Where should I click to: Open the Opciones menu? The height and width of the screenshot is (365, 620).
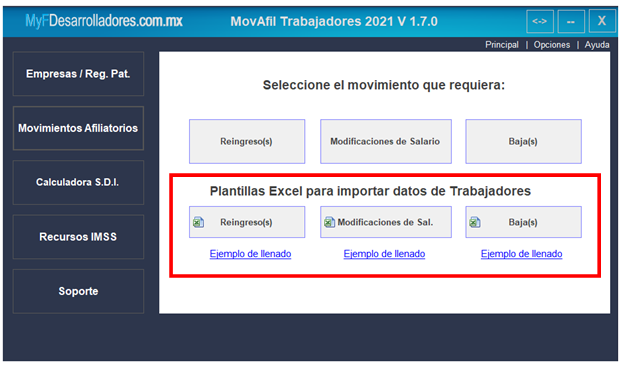(552, 45)
